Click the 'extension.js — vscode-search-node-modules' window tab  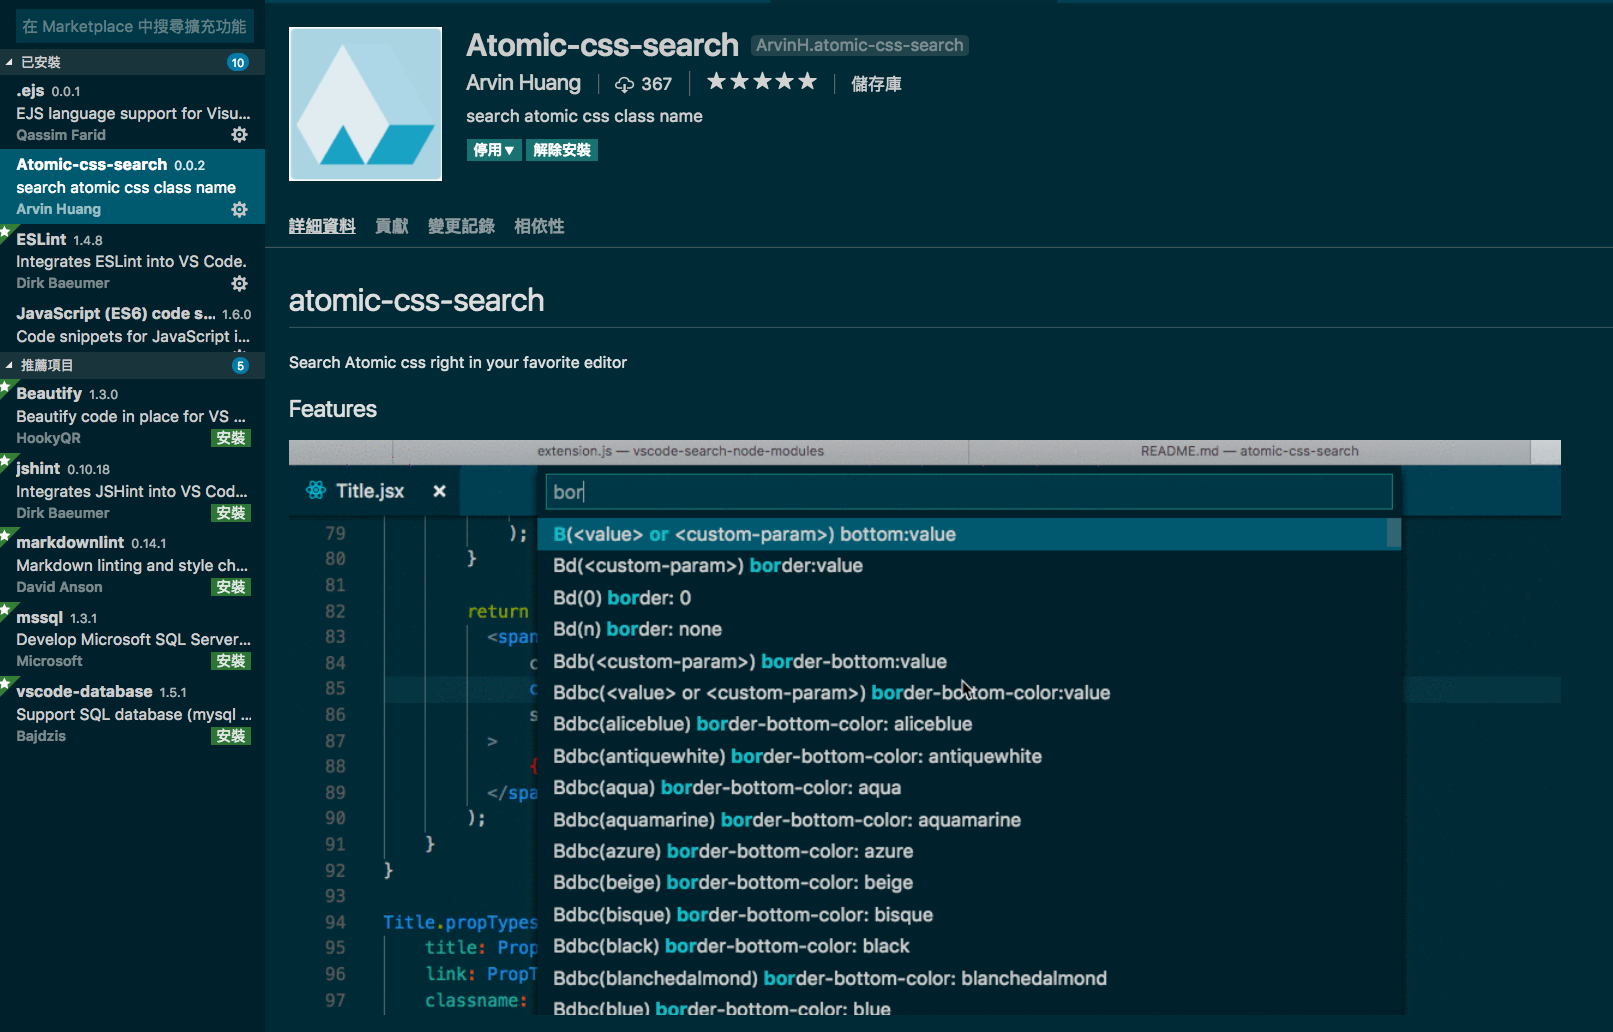click(680, 451)
